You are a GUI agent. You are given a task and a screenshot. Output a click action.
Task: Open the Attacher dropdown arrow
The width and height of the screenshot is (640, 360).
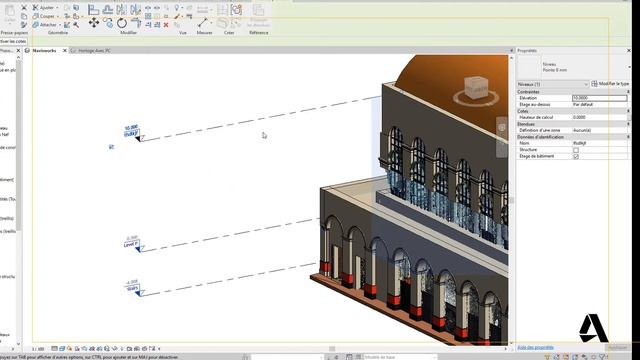[x=60, y=25]
